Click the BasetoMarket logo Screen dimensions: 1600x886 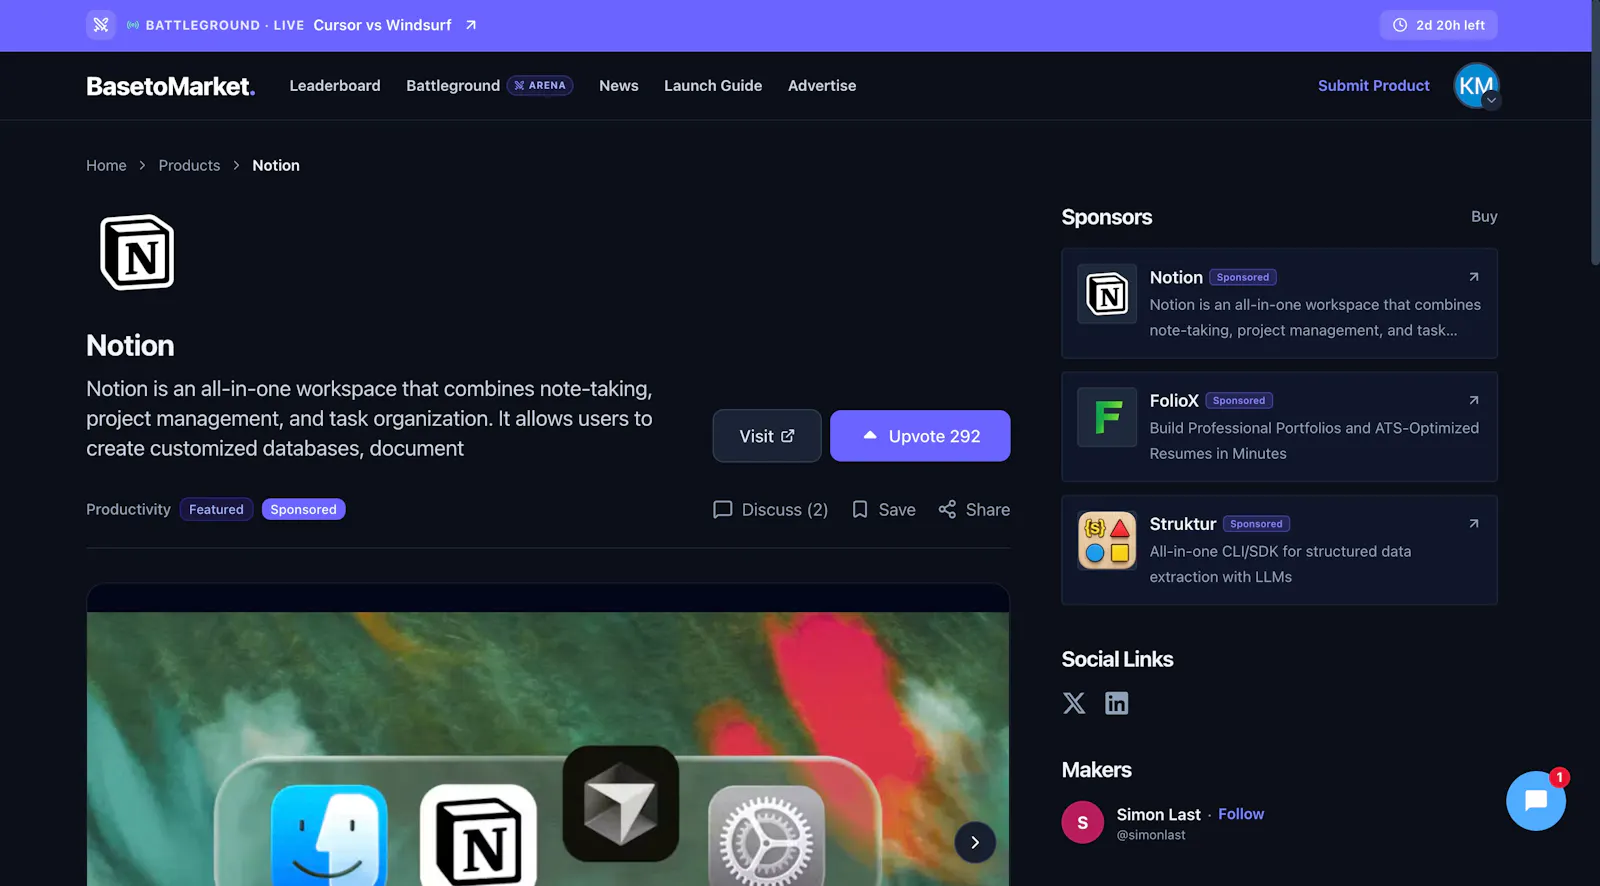click(171, 86)
